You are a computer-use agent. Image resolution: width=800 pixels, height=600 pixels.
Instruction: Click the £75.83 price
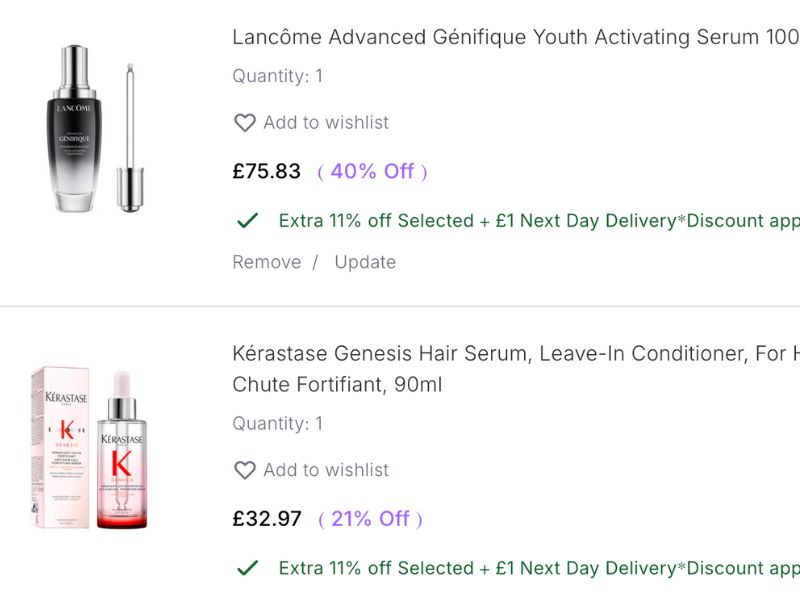coord(267,172)
